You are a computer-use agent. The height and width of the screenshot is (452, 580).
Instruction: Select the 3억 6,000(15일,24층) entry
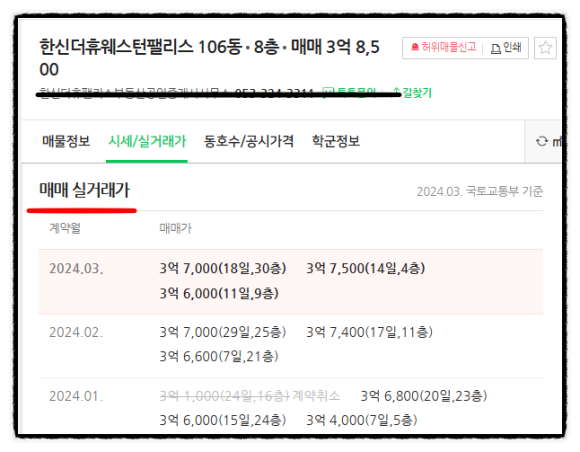pos(223,421)
